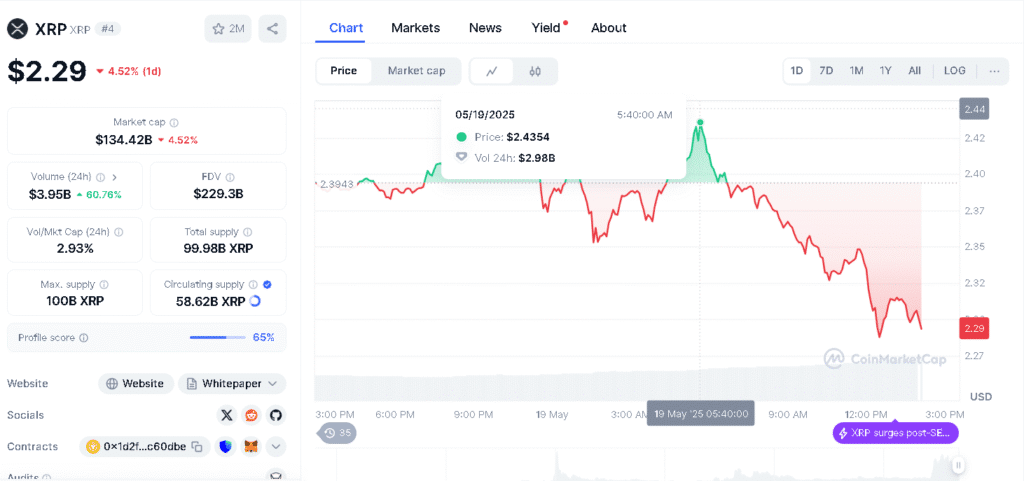Open Vol/Mkt Cap info tooltip icon
The width and height of the screenshot is (1024, 481).
pos(119,232)
